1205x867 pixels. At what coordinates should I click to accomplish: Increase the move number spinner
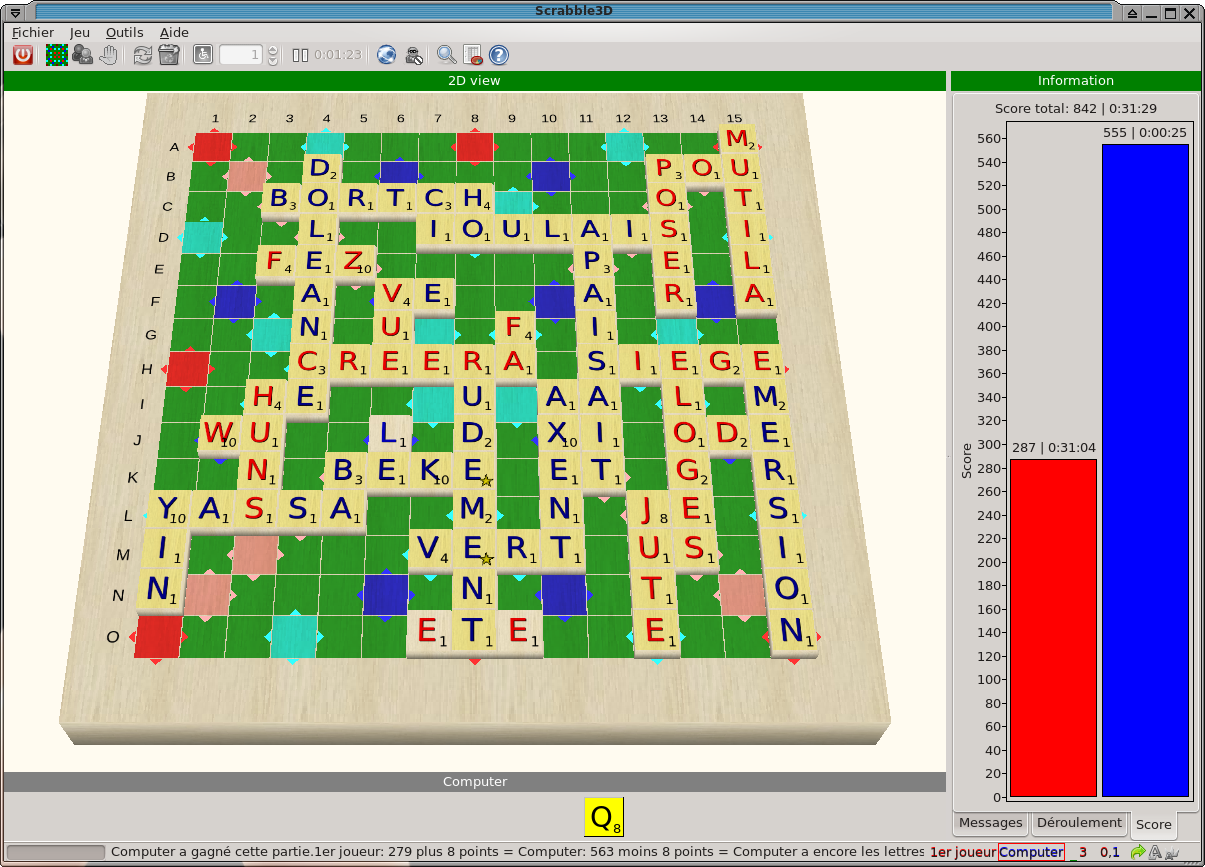pos(273,50)
